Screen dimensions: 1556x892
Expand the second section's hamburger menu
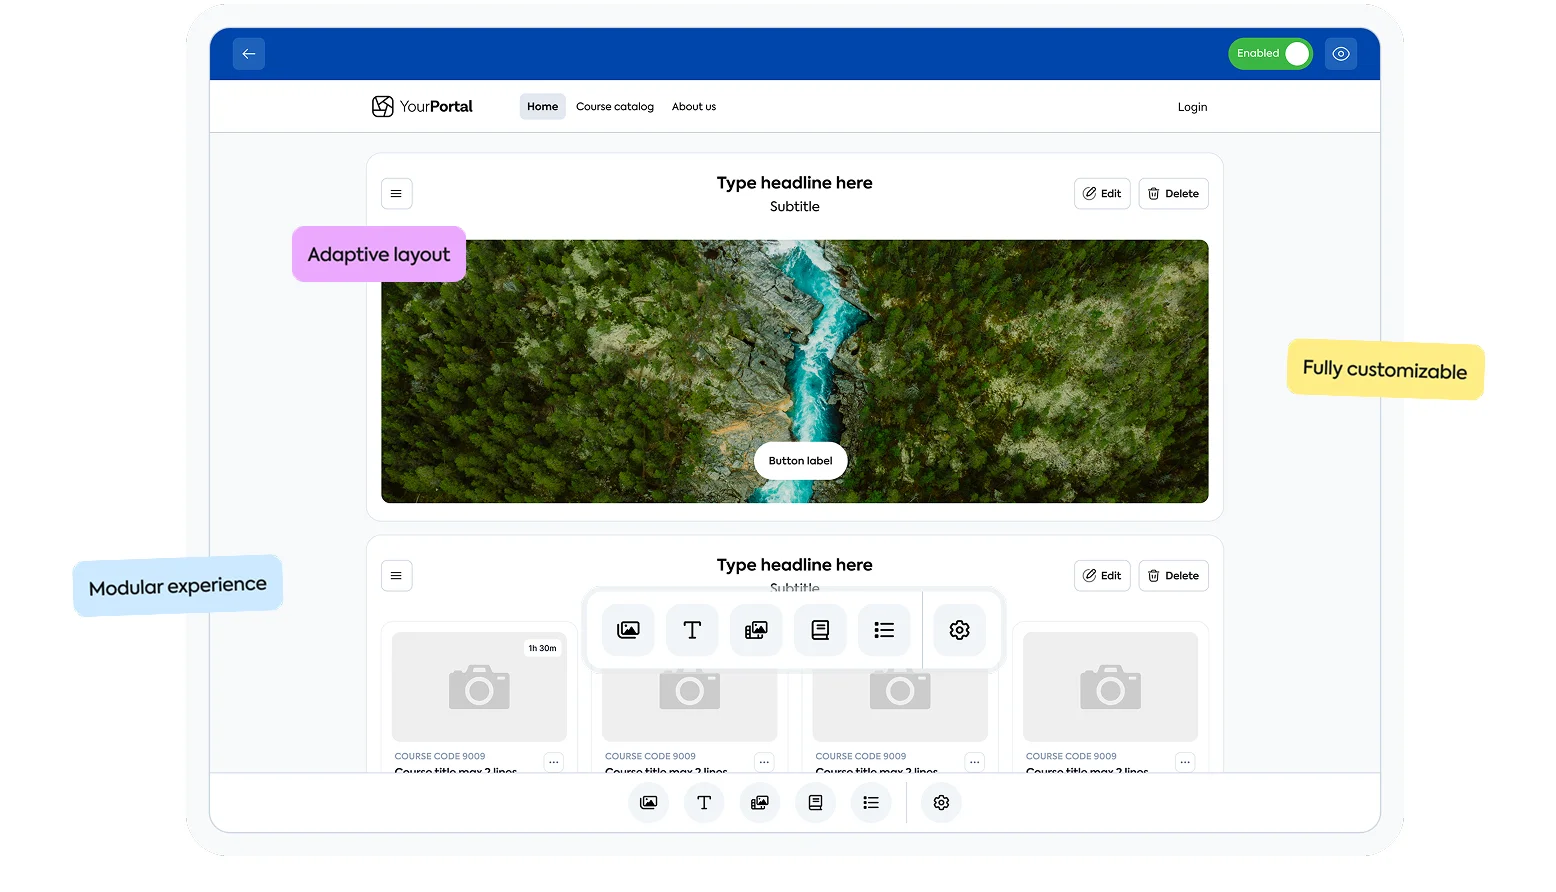coord(396,576)
